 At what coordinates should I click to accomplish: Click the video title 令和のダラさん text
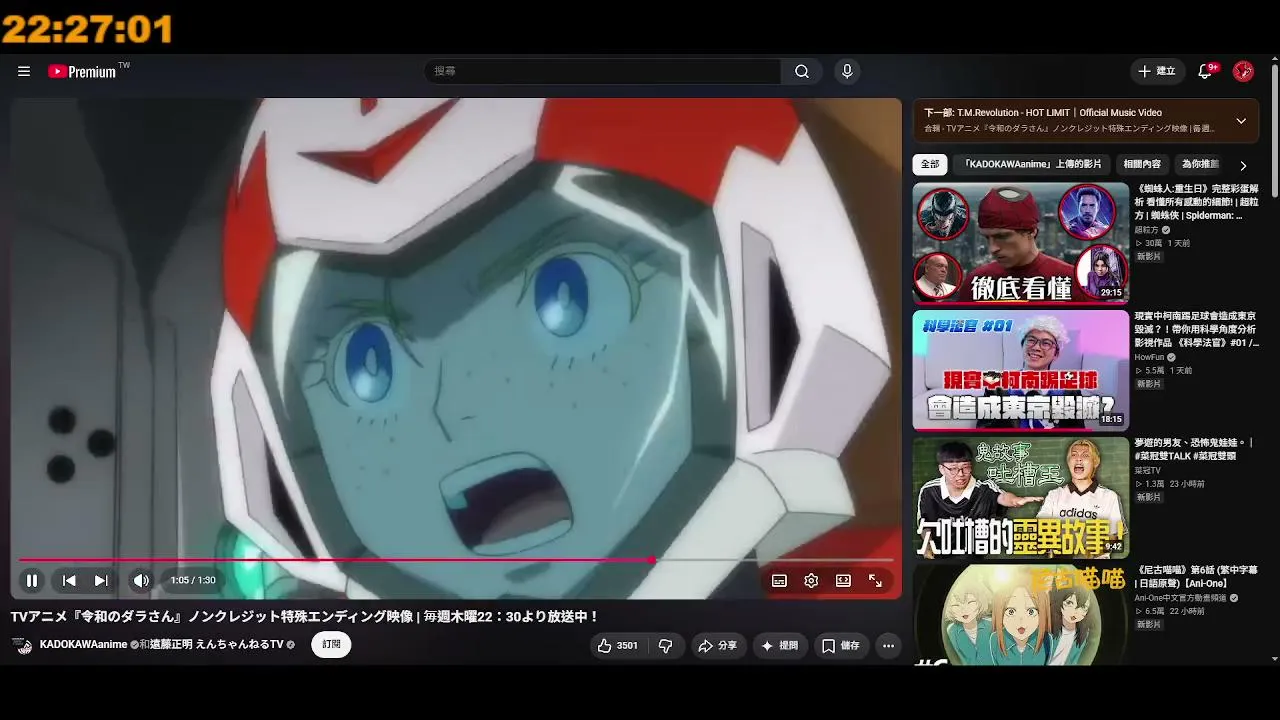click(x=305, y=617)
